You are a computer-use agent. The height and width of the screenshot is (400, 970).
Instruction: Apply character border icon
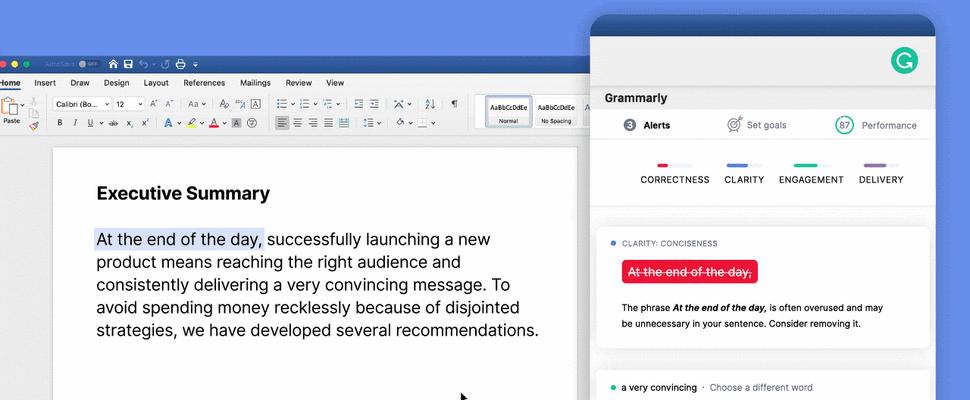pyautogui.click(x=255, y=104)
